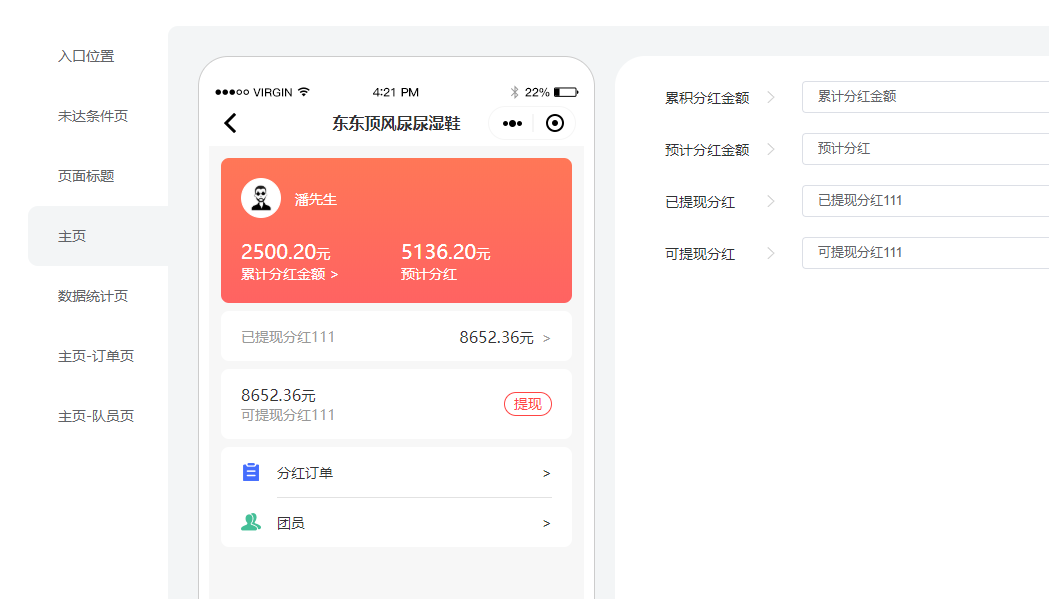Screen dimensions: 1049x599
Task: Expand the 团员 row arrow
Action: [547, 523]
